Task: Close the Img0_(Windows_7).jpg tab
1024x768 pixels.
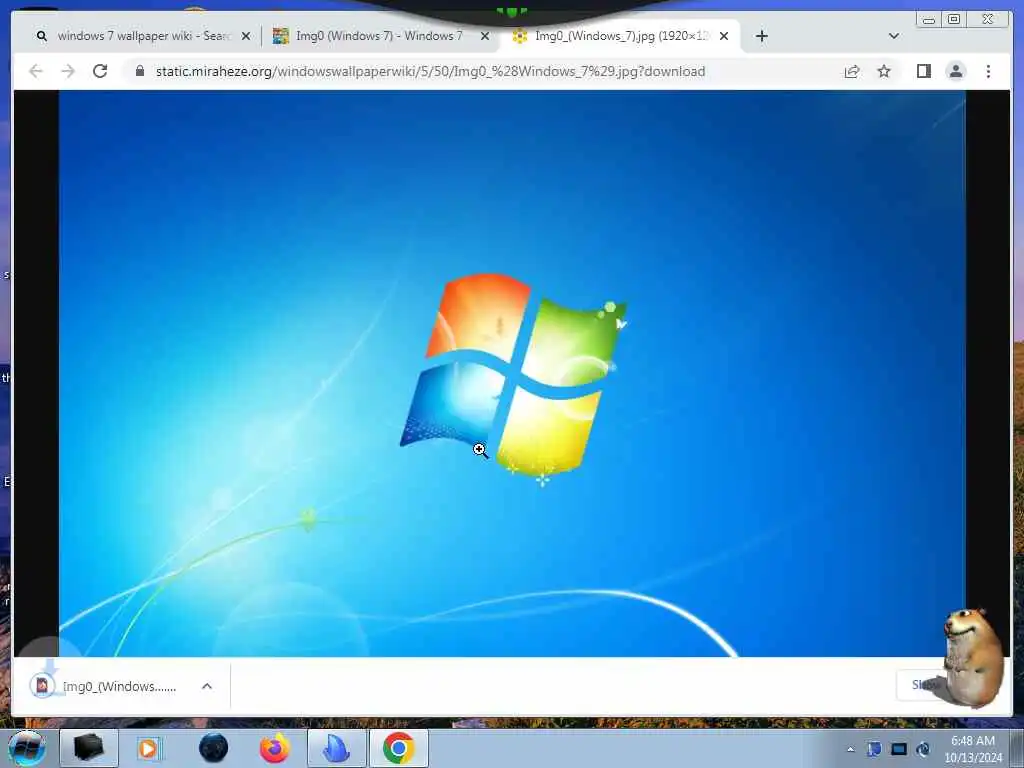Action: tap(724, 37)
